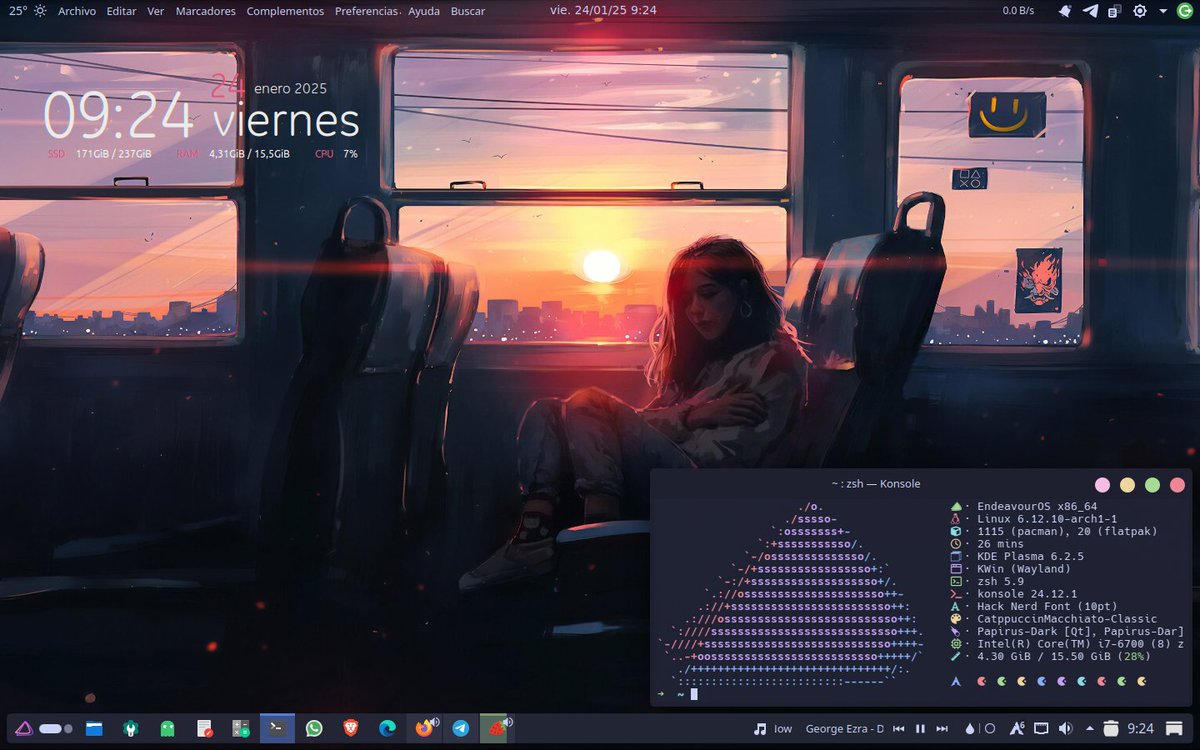Image resolution: width=1200 pixels, height=750 pixels.
Task: Click the CPU 7% readout
Action: click(336, 154)
